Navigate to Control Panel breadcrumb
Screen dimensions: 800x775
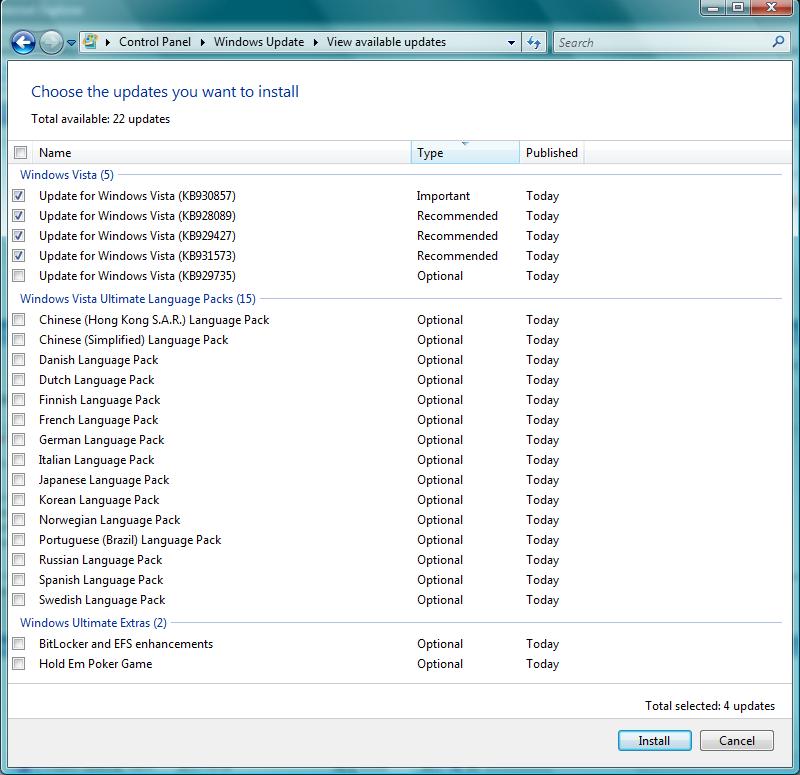155,42
